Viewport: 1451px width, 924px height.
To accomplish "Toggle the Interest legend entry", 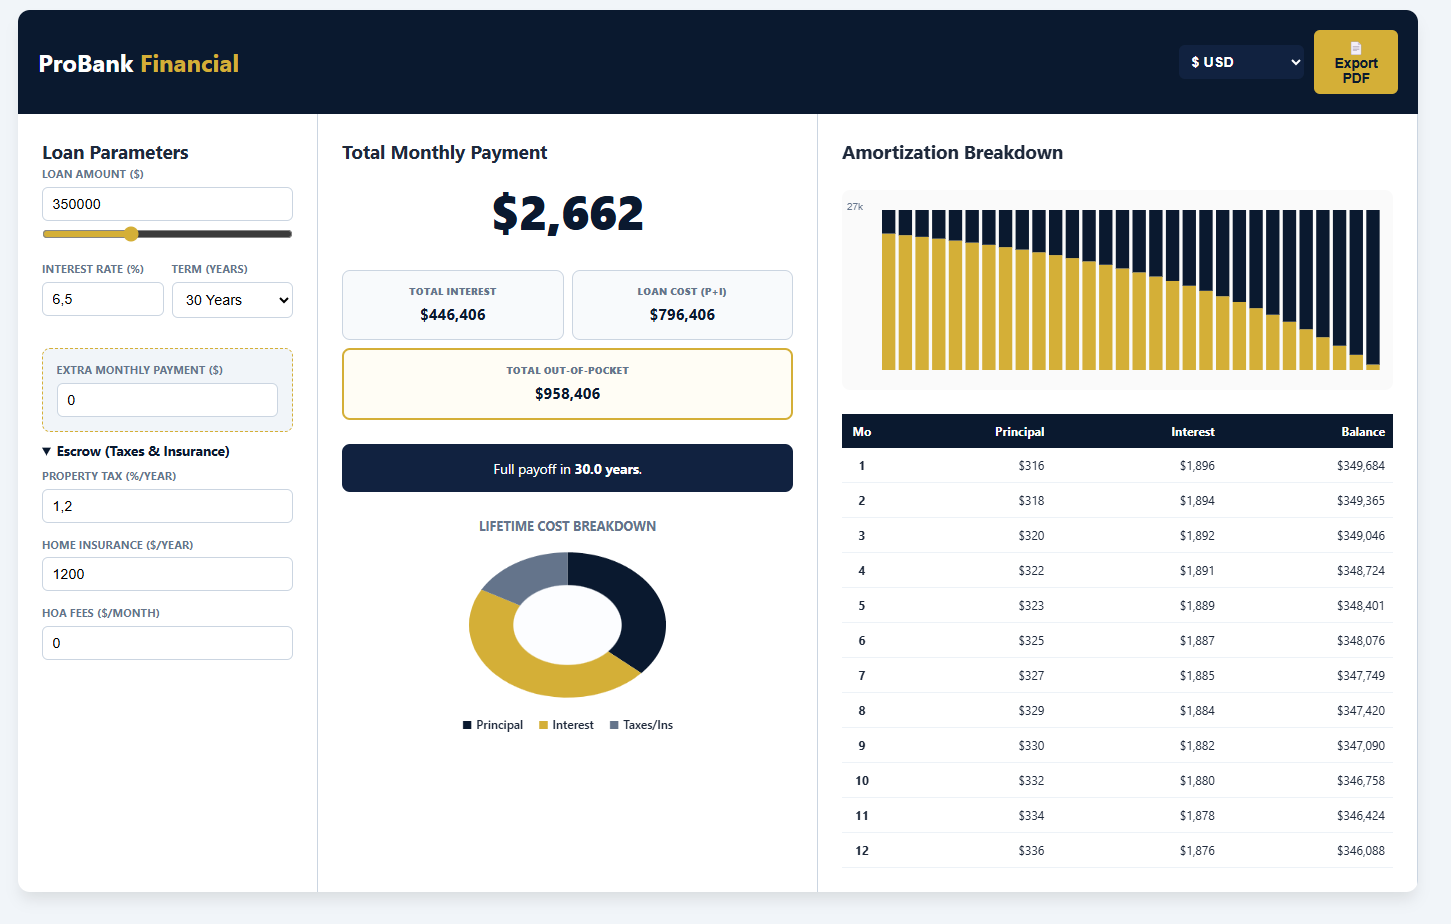I will [566, 725].
